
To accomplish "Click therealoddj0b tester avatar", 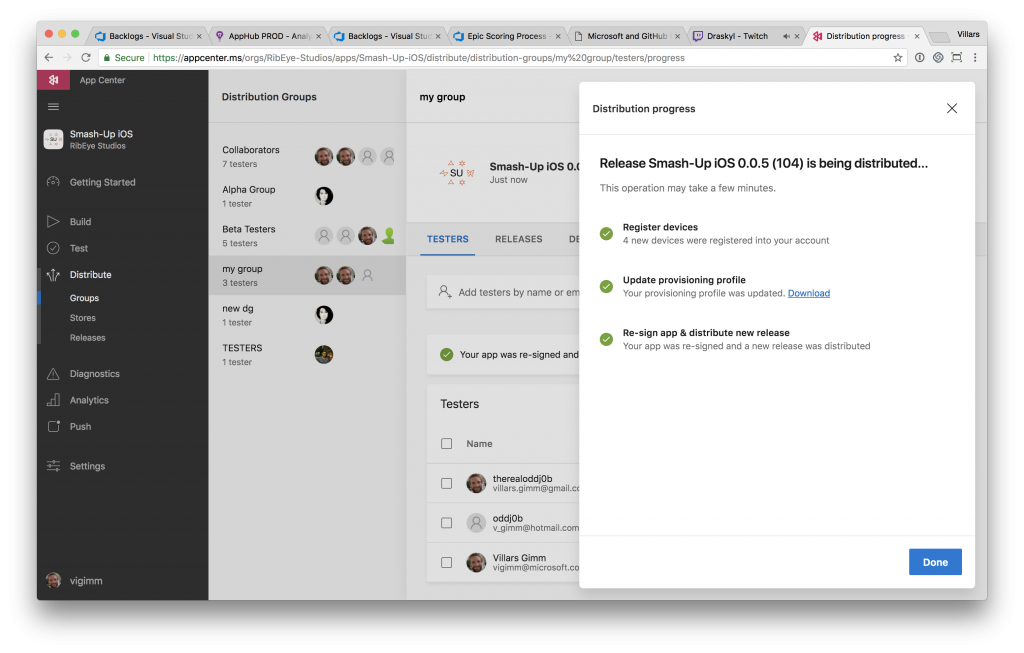I will [476, 483].
